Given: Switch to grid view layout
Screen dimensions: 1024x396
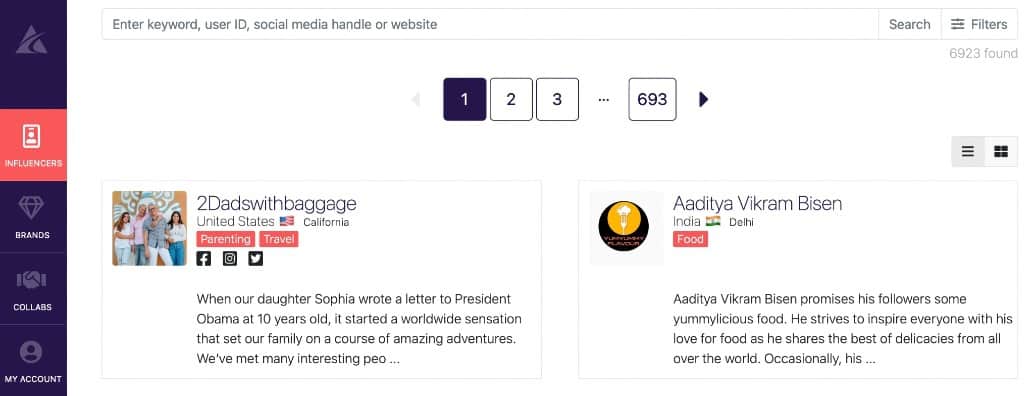Looking at the screenshot, I should [x=1001, y=152].
